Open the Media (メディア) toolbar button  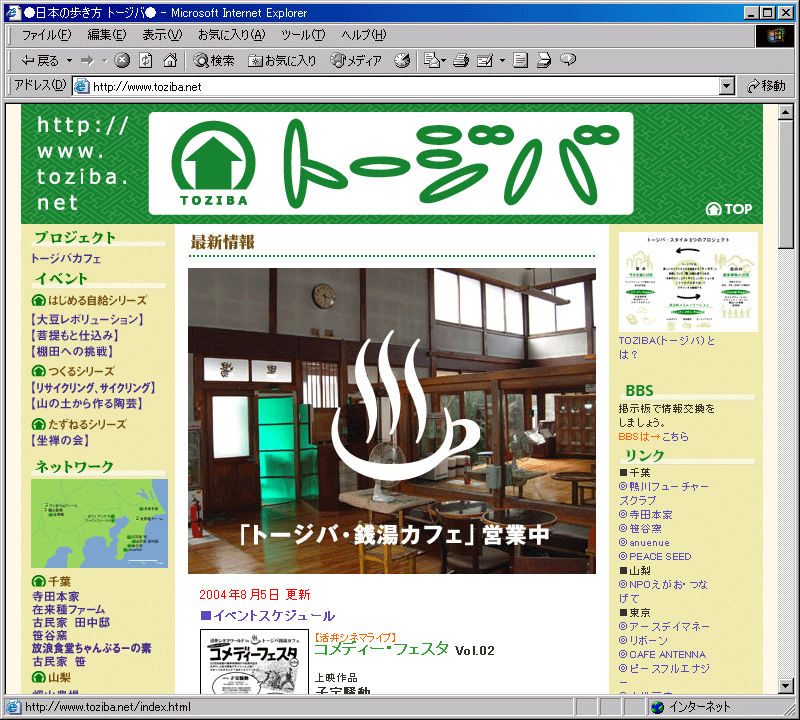click(356, 61)
